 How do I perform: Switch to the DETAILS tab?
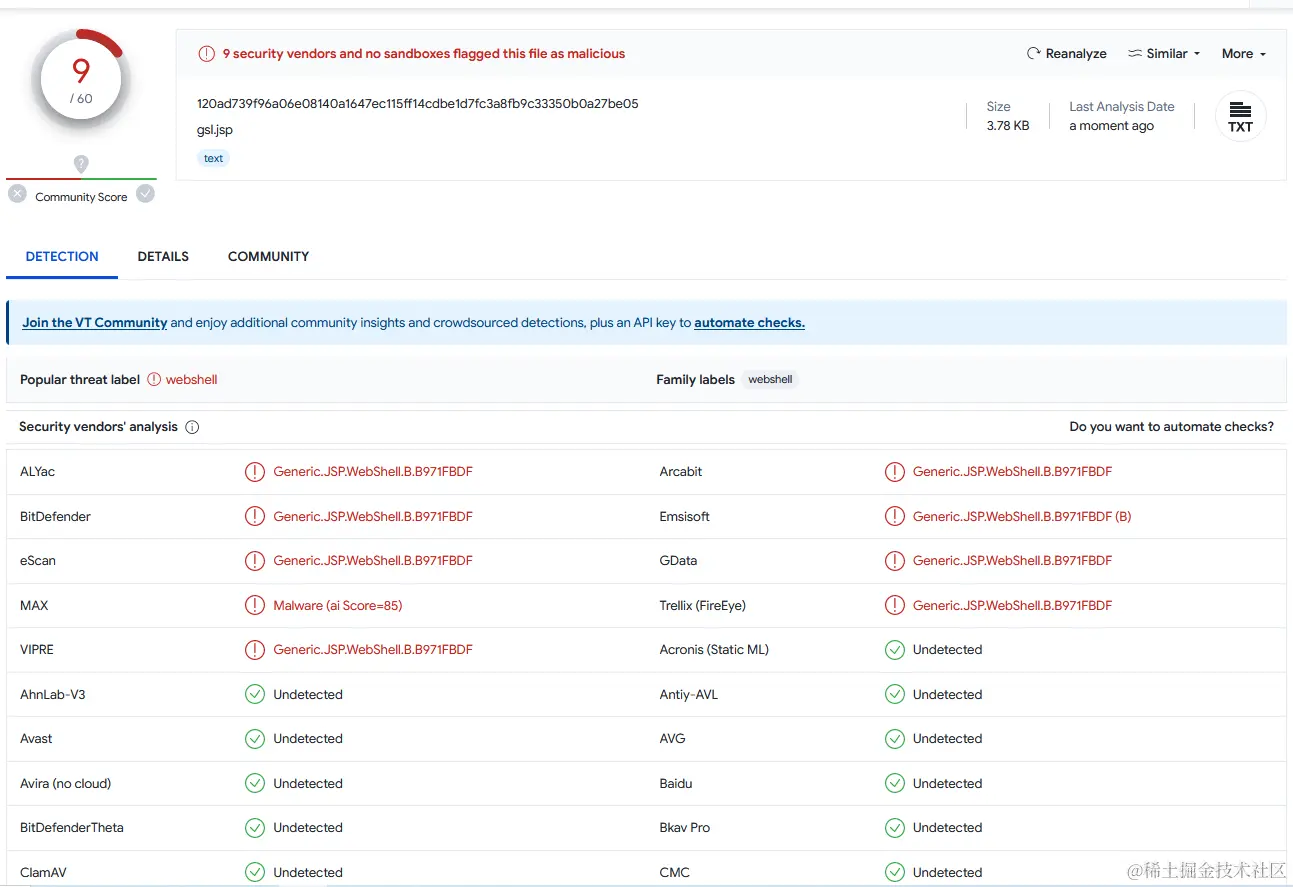[x=163, y=257]
